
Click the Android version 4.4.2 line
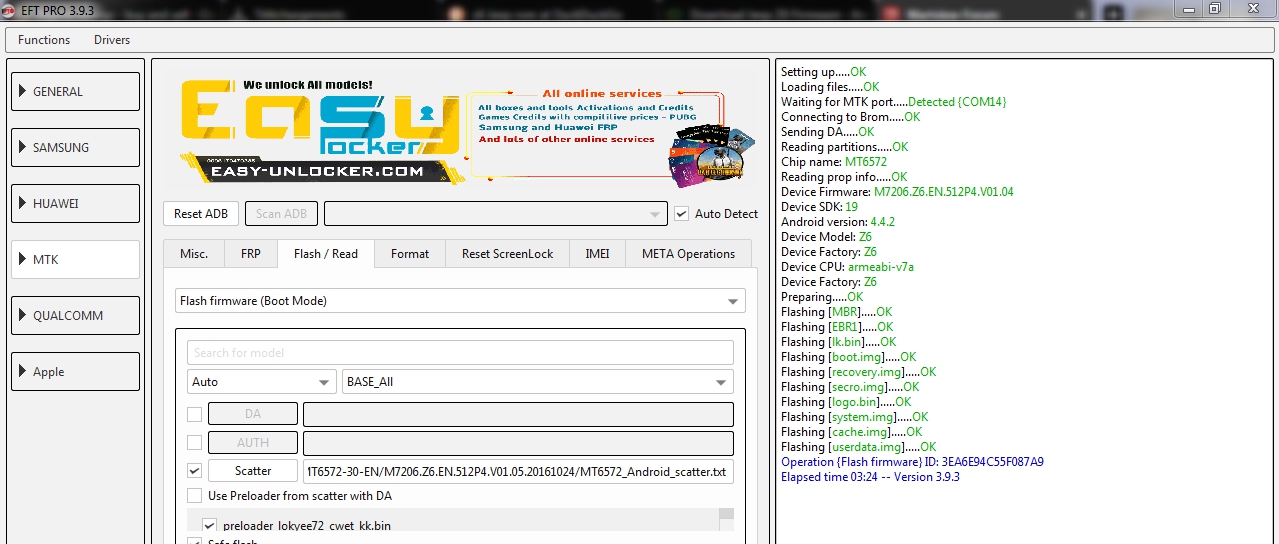(x=838, y=222)
